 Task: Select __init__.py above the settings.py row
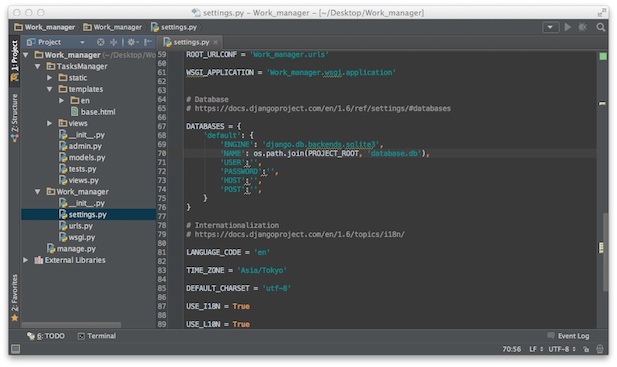[x=82, y=203]
